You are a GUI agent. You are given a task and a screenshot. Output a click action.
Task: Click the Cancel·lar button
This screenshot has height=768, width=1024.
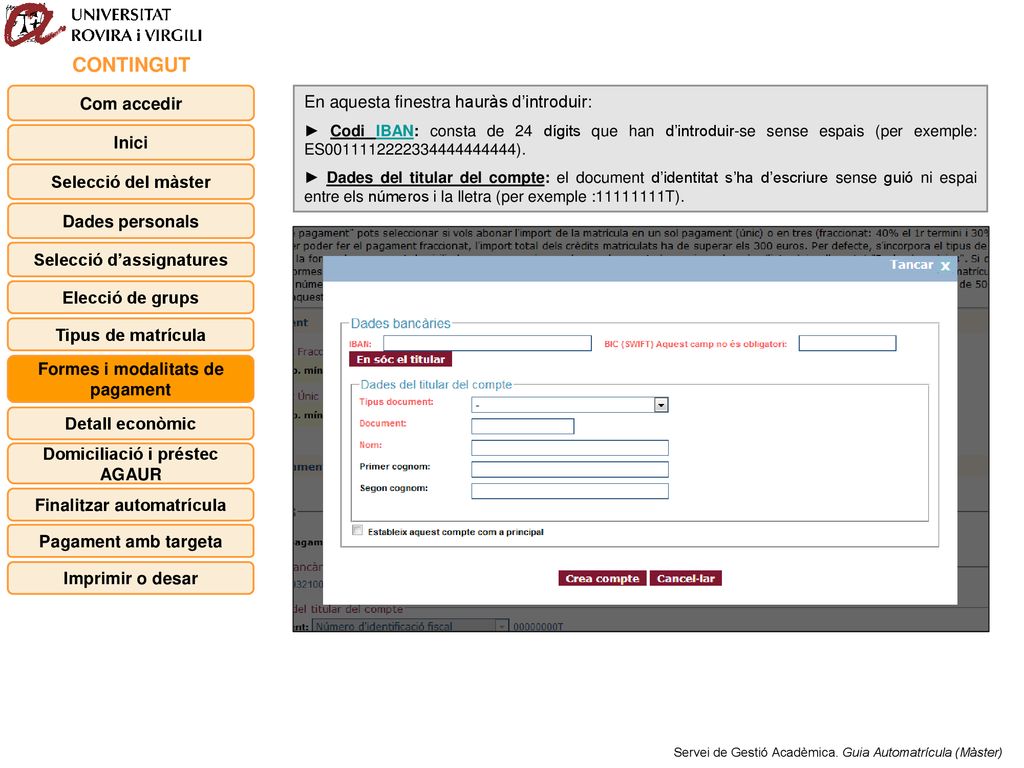(x=686, y=579)
